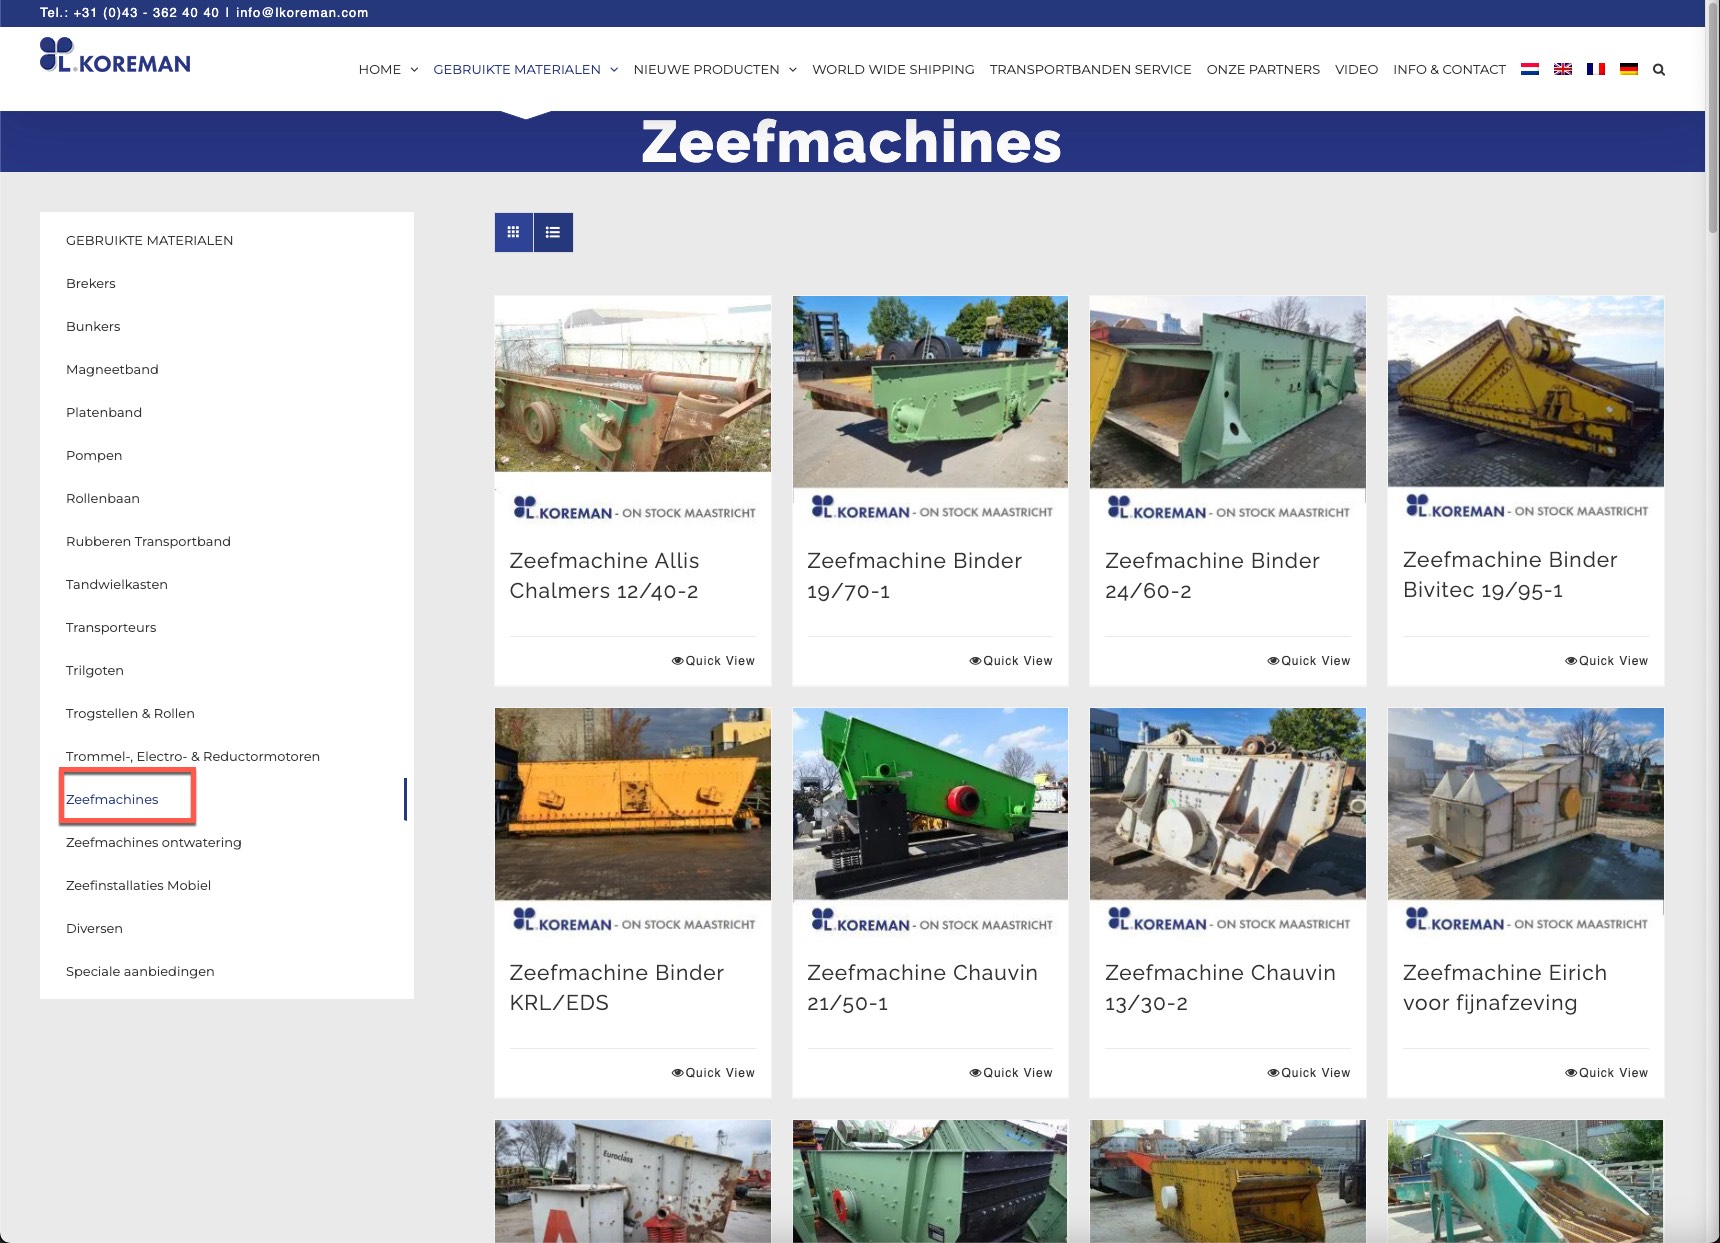
Task: Open Zeefmachines ontwatering category
Action: click(x=154, y=842)
